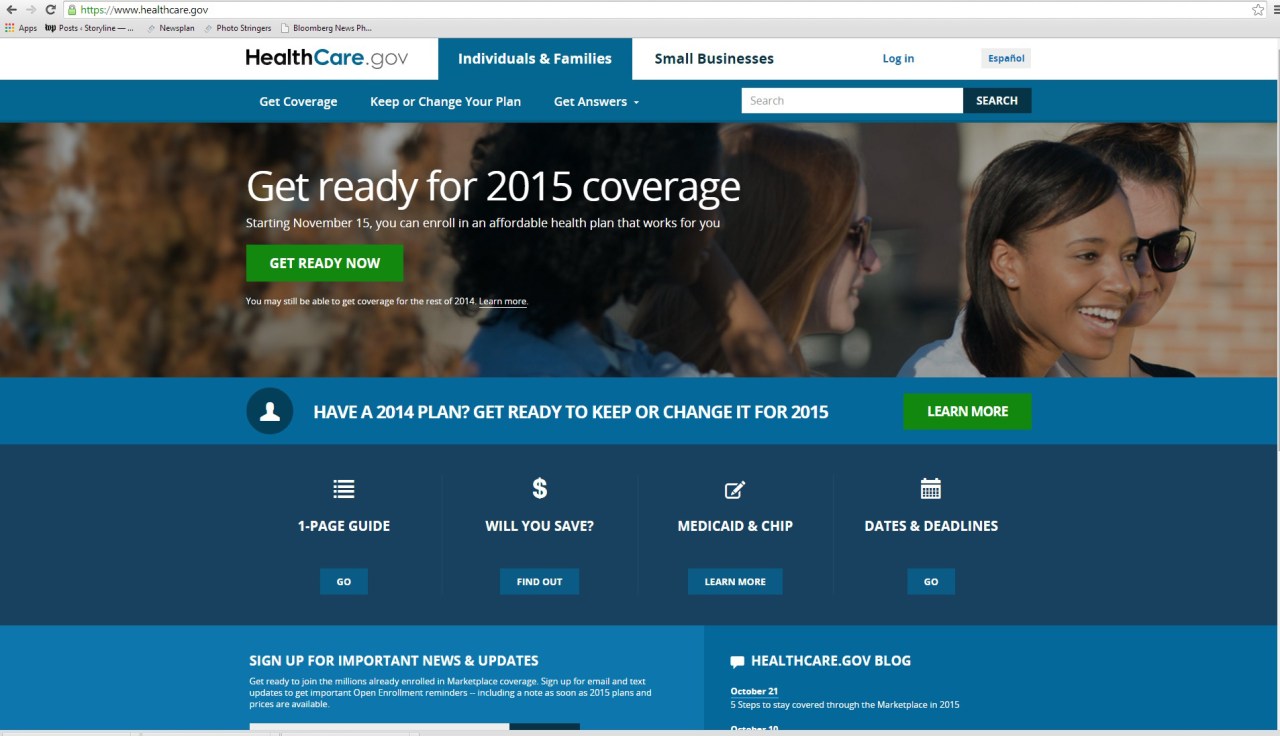Bookmark page with the star icon
This screenshot has width=1280, height=736.
[x=1258, y=9]
